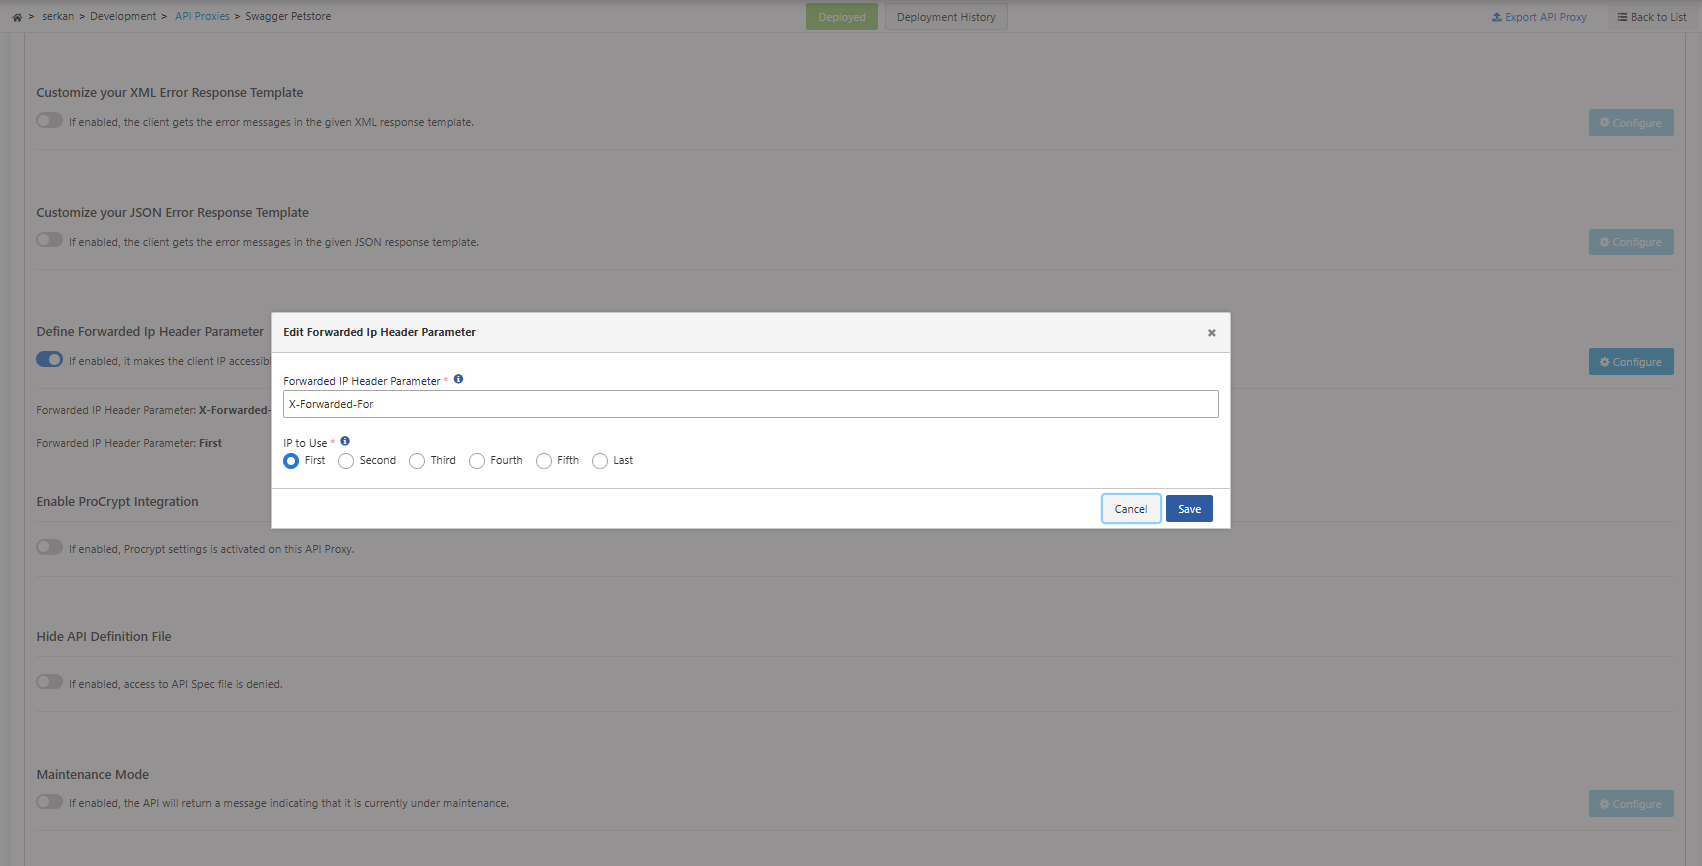Save the forwarded IP header settings
1702x866 pixels.
tap(1189, 509)
